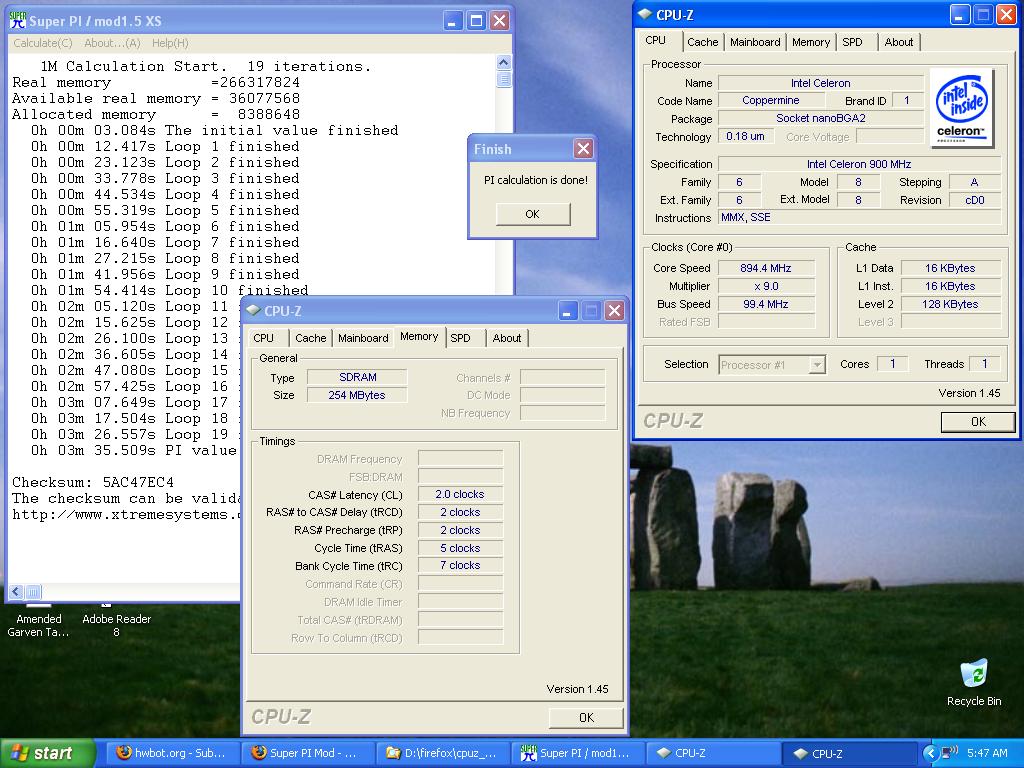This screenshot has height=768, width=1024.
Task: Switch to About tab in top CPU-Z window
Action: [899, 42]
